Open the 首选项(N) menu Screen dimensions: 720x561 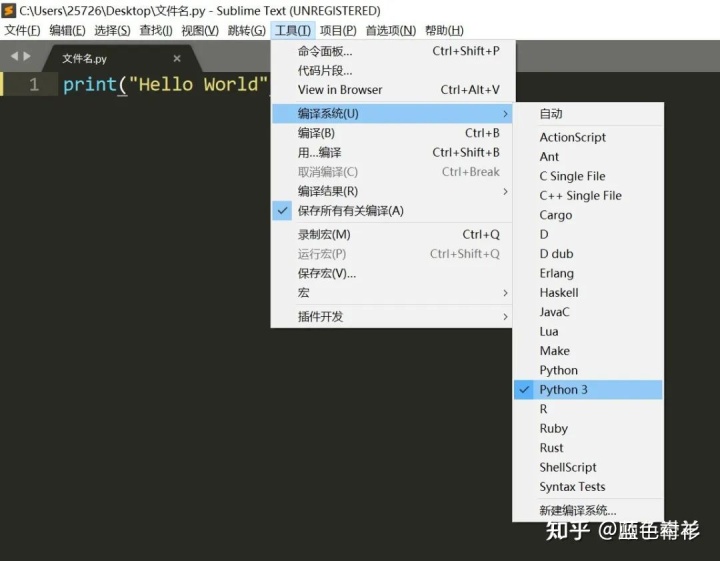[391, 30]
